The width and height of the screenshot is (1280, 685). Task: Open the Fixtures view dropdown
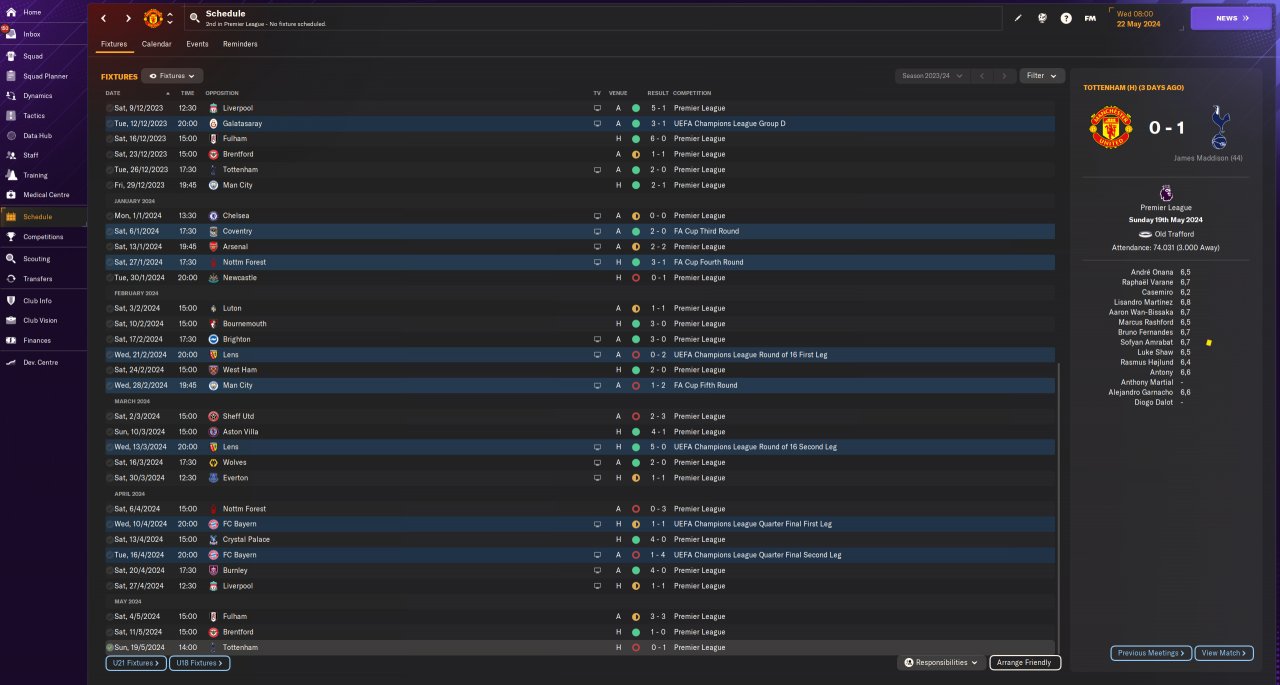point(172,76)
